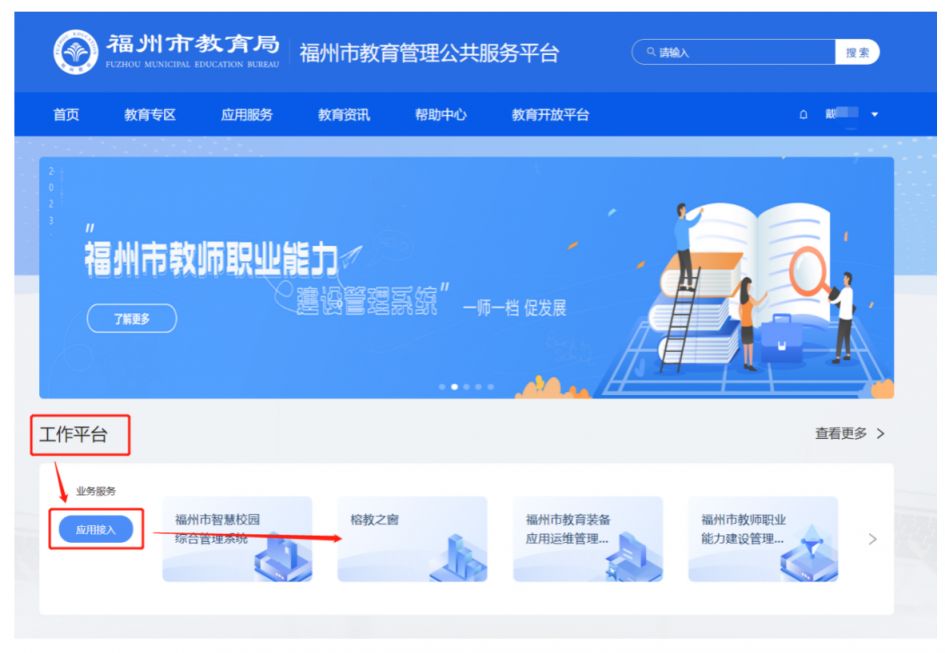Select the second carousel dot indicator
The image size is (945, 653).
(454, 387)
